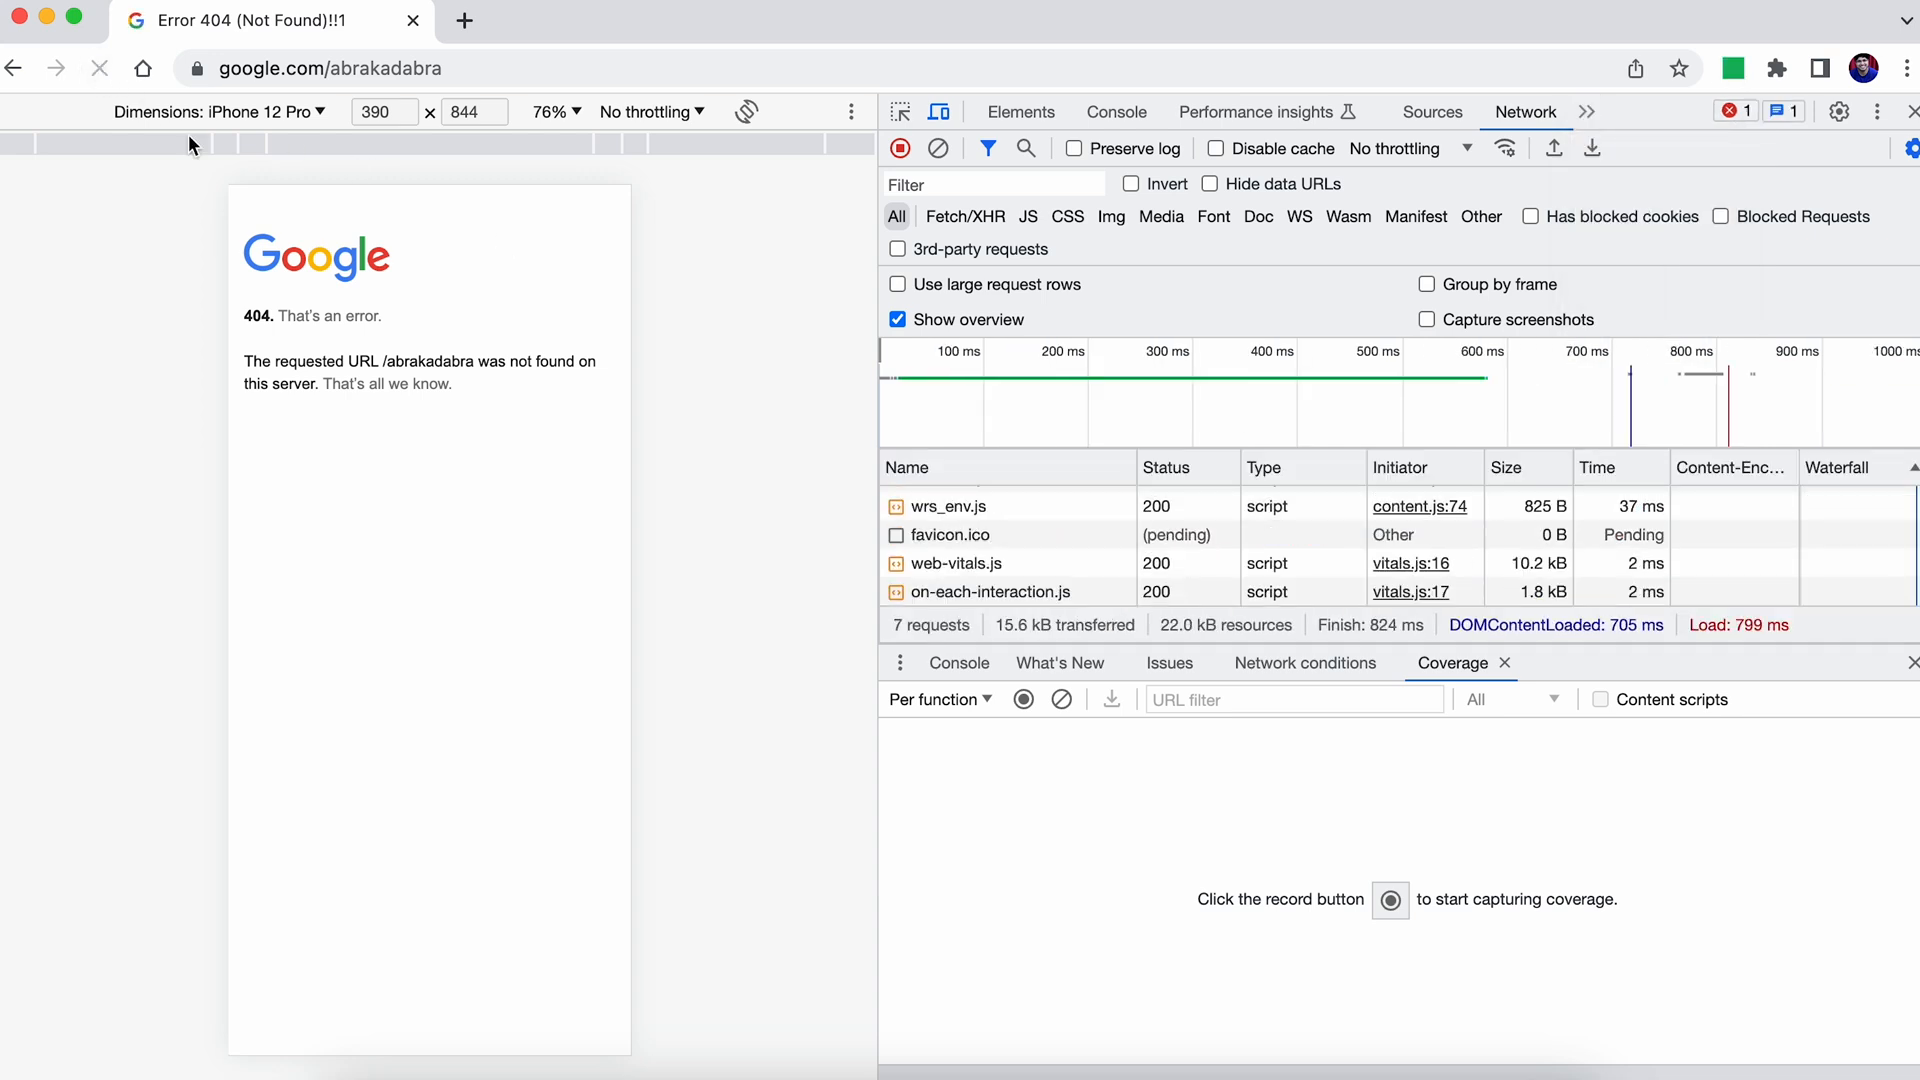Click the network Filter text field
This screenshot has width=1920, height=1080.
995,185
